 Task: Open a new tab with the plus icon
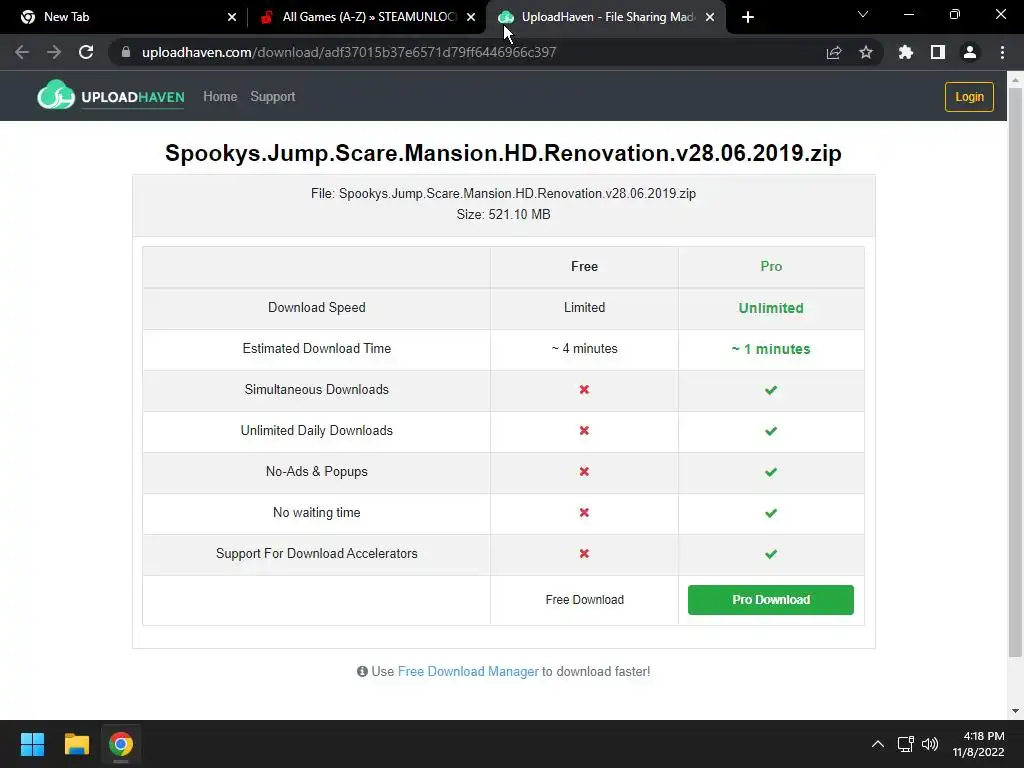pyautogui.click(x=748, y=17)
